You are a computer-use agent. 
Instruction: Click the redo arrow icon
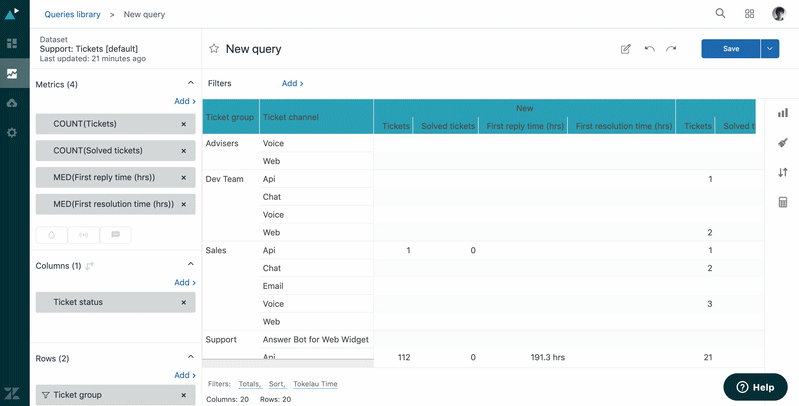(671, 49)
